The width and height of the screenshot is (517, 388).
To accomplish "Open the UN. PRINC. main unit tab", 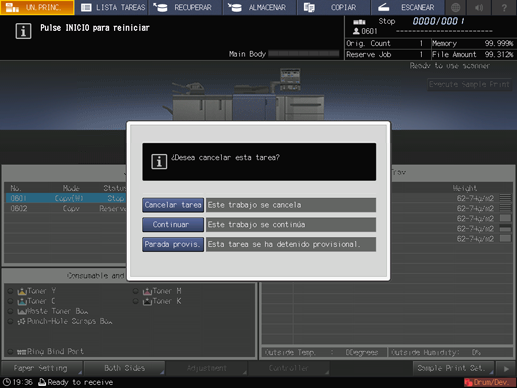I will 37,7.
